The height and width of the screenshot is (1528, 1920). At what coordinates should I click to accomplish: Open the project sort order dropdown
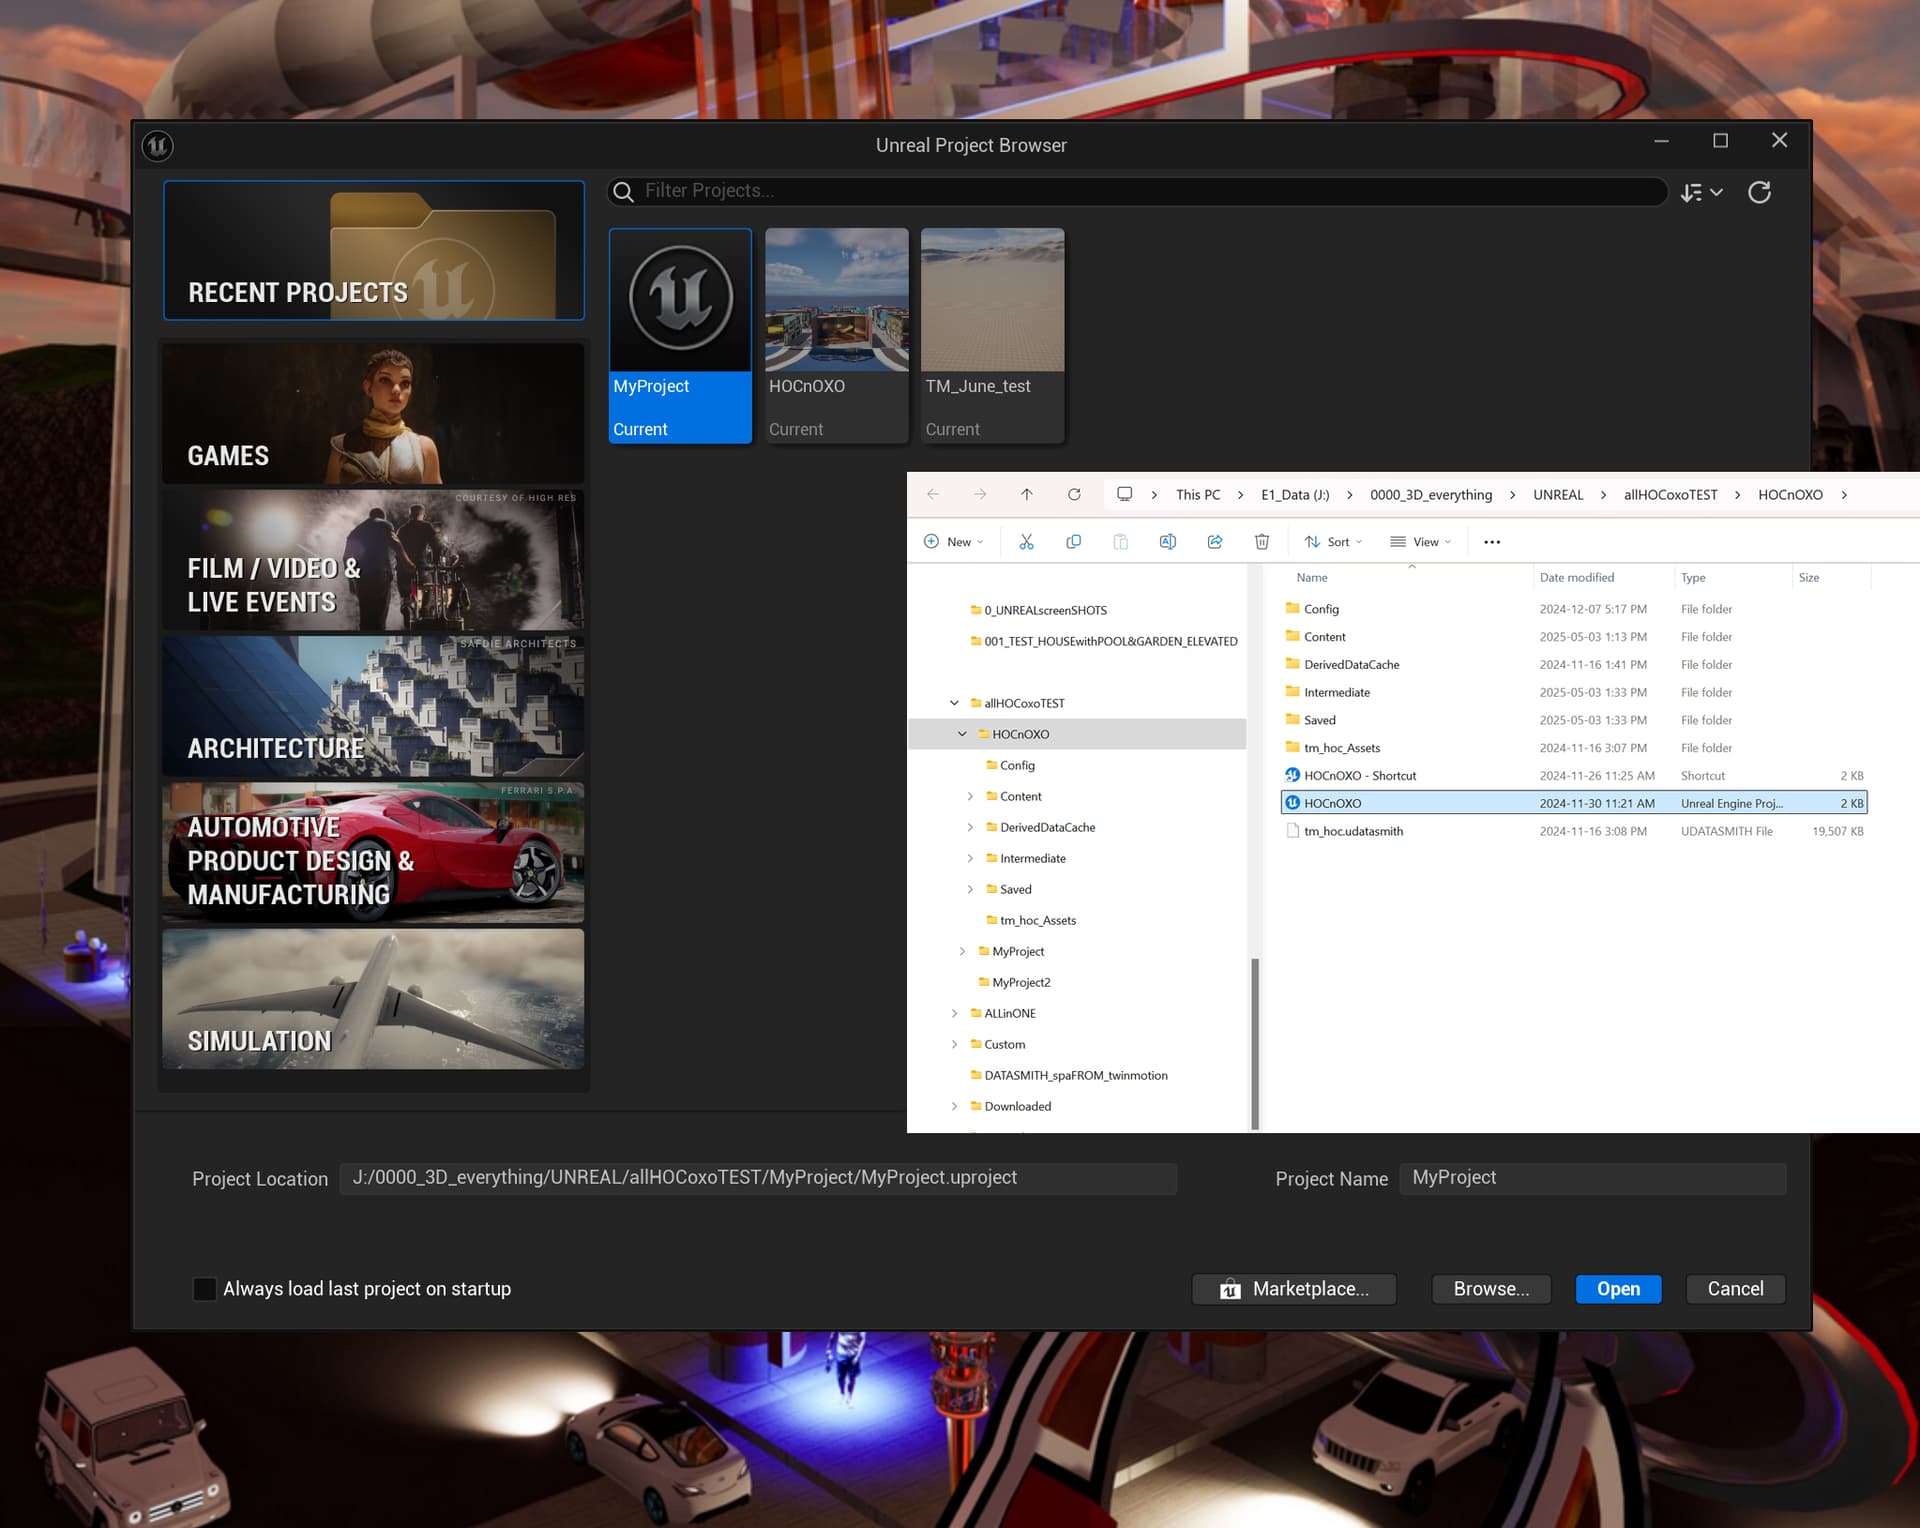pos(1701,192)
